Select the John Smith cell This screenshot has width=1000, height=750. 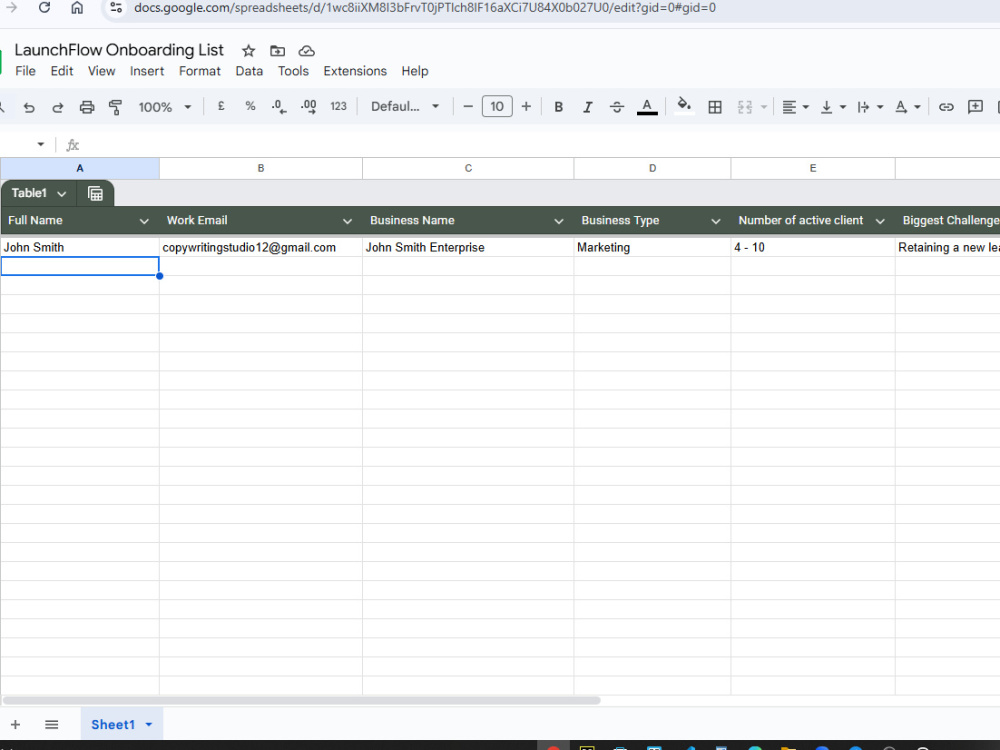tap(80, 247)
